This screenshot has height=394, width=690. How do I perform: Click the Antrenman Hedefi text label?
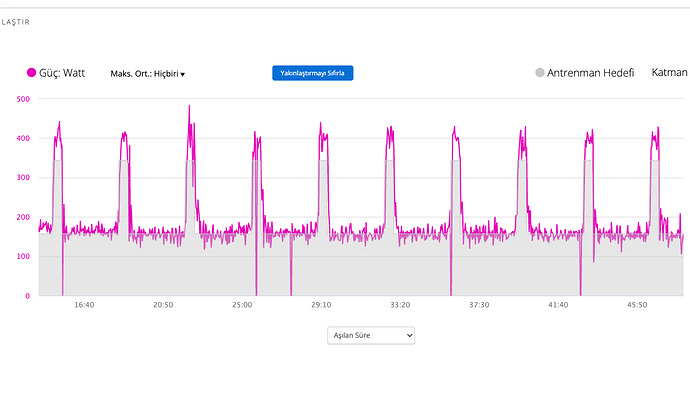pos(591,73)
